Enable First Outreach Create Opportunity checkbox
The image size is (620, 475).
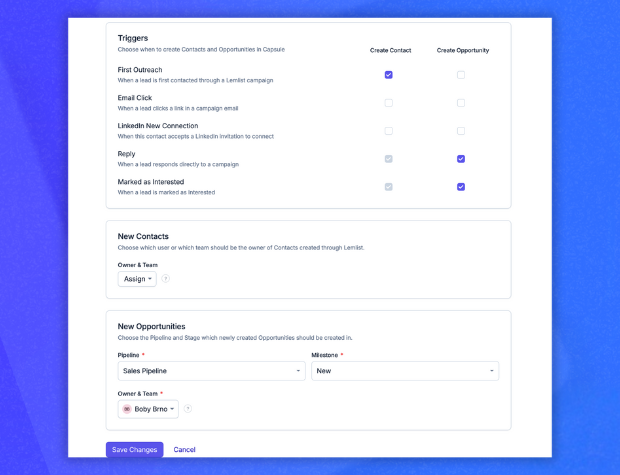pos(461,75)
